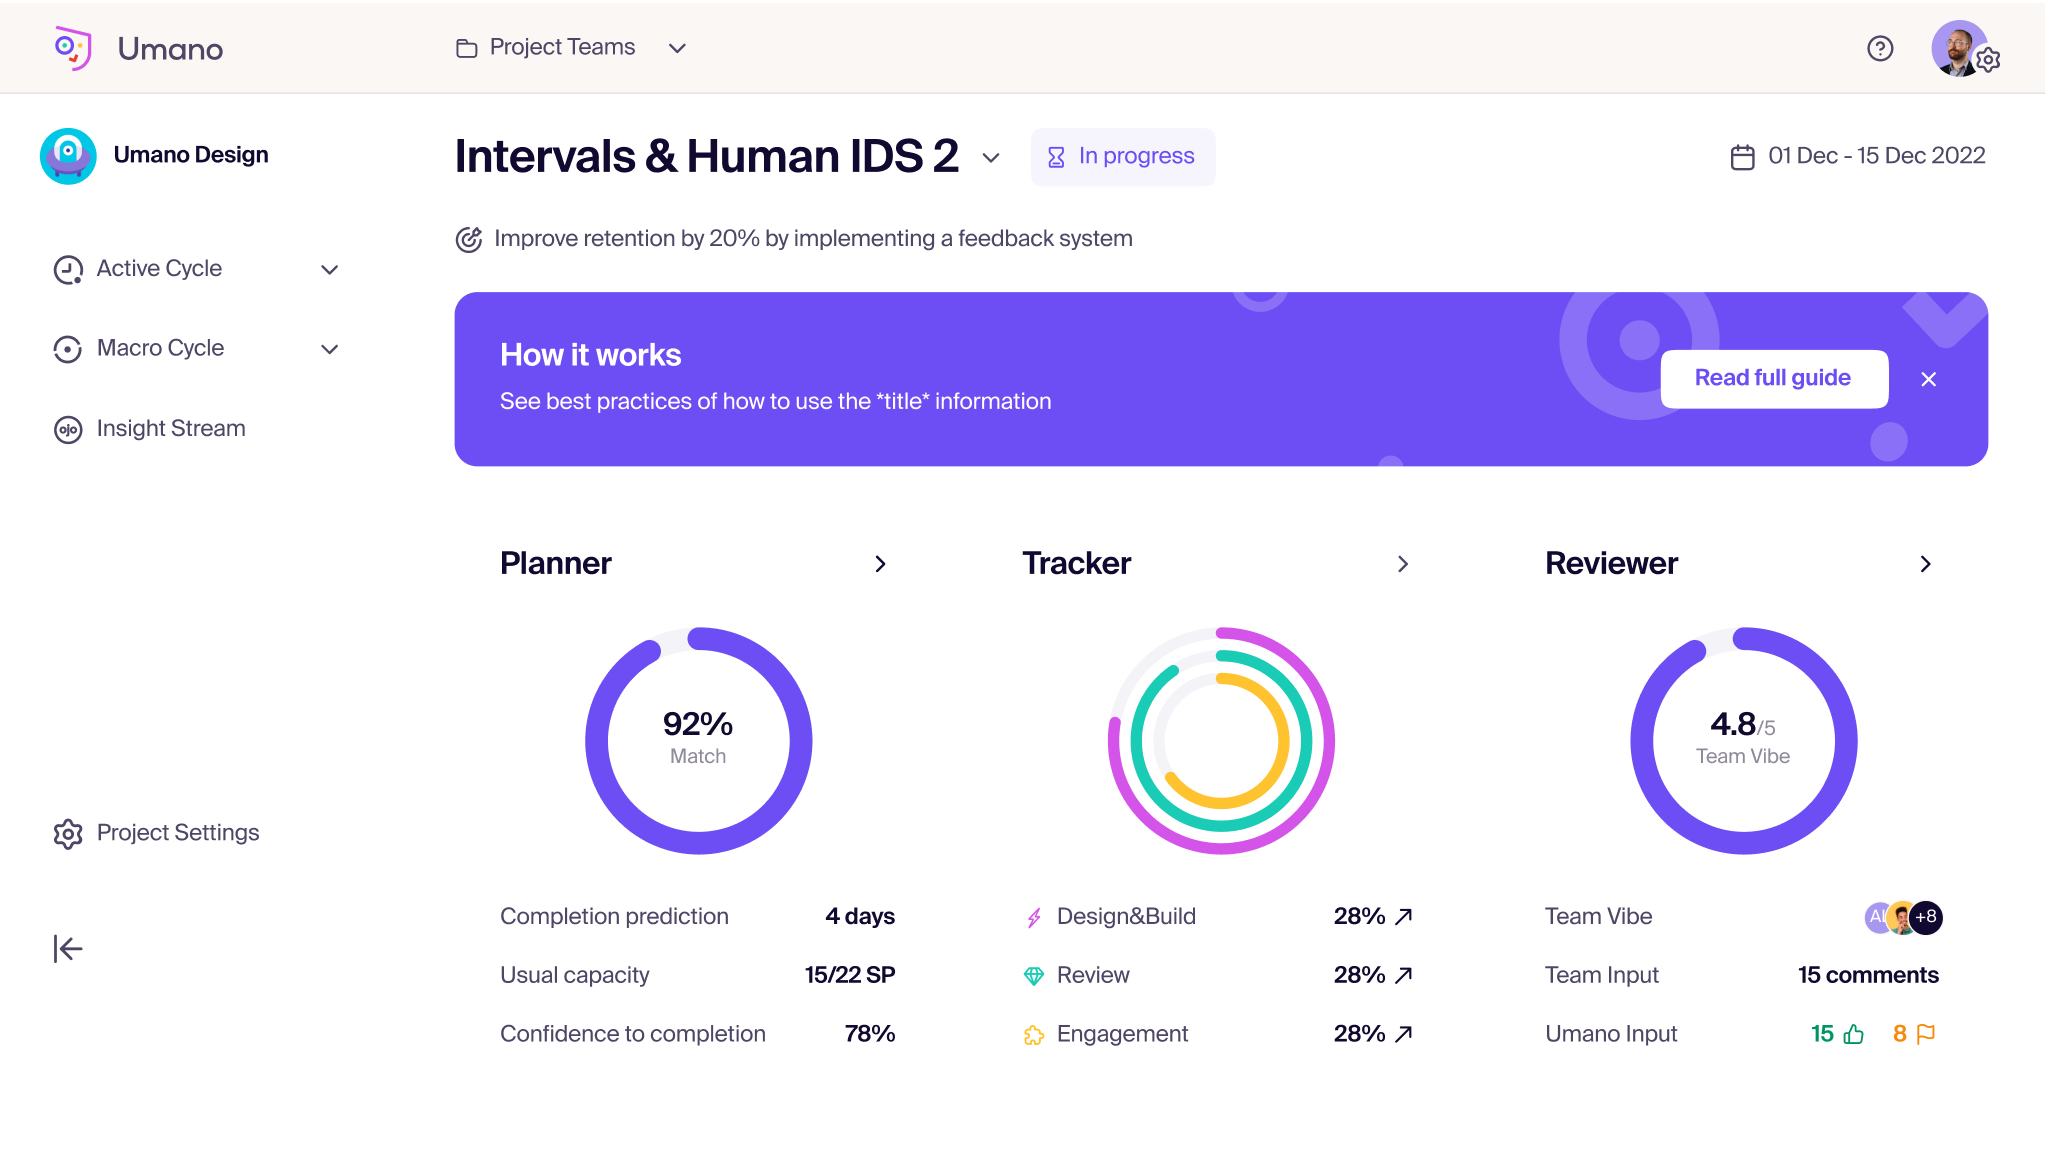Image resolution: width=2046 pixels, height=1157 pixels.
Task: Click the Project Settings gear icon
Action: 67,832
